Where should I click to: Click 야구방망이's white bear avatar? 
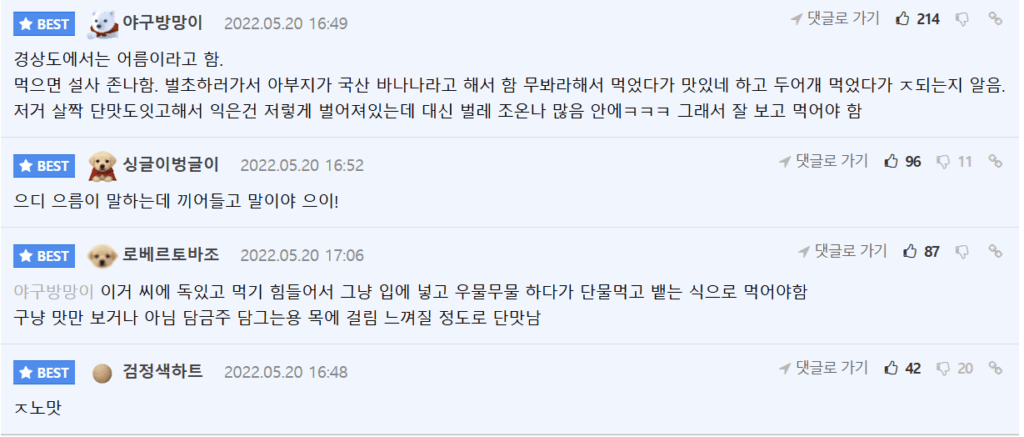coord(104,22)
